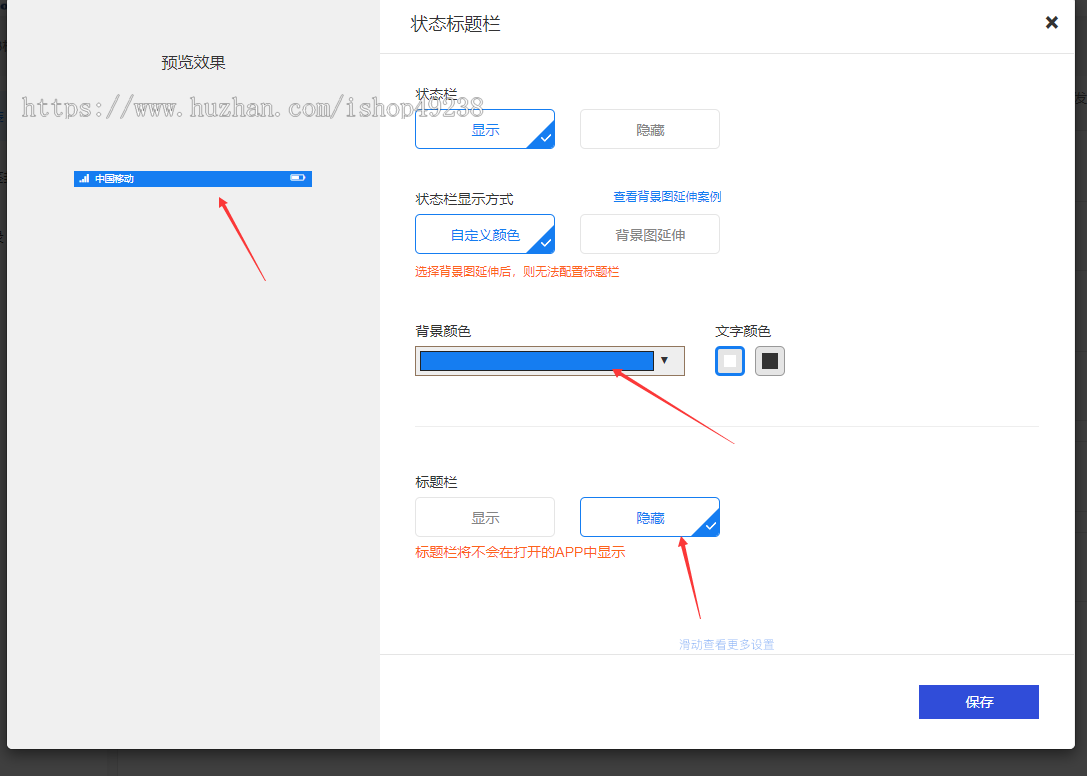Viewport: 1087px width, 776px height.
Task: Click signal bars icon in preview
Action: pyautogui.click(x=84, y=178)
